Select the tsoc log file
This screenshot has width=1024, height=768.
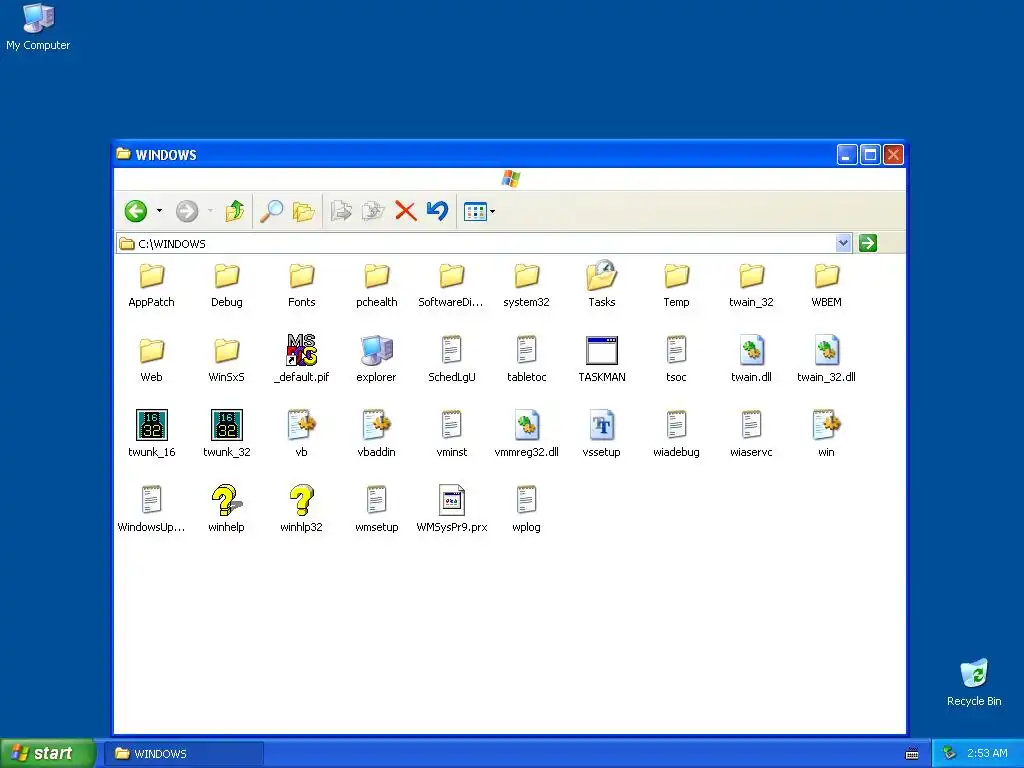coord(677,360)
